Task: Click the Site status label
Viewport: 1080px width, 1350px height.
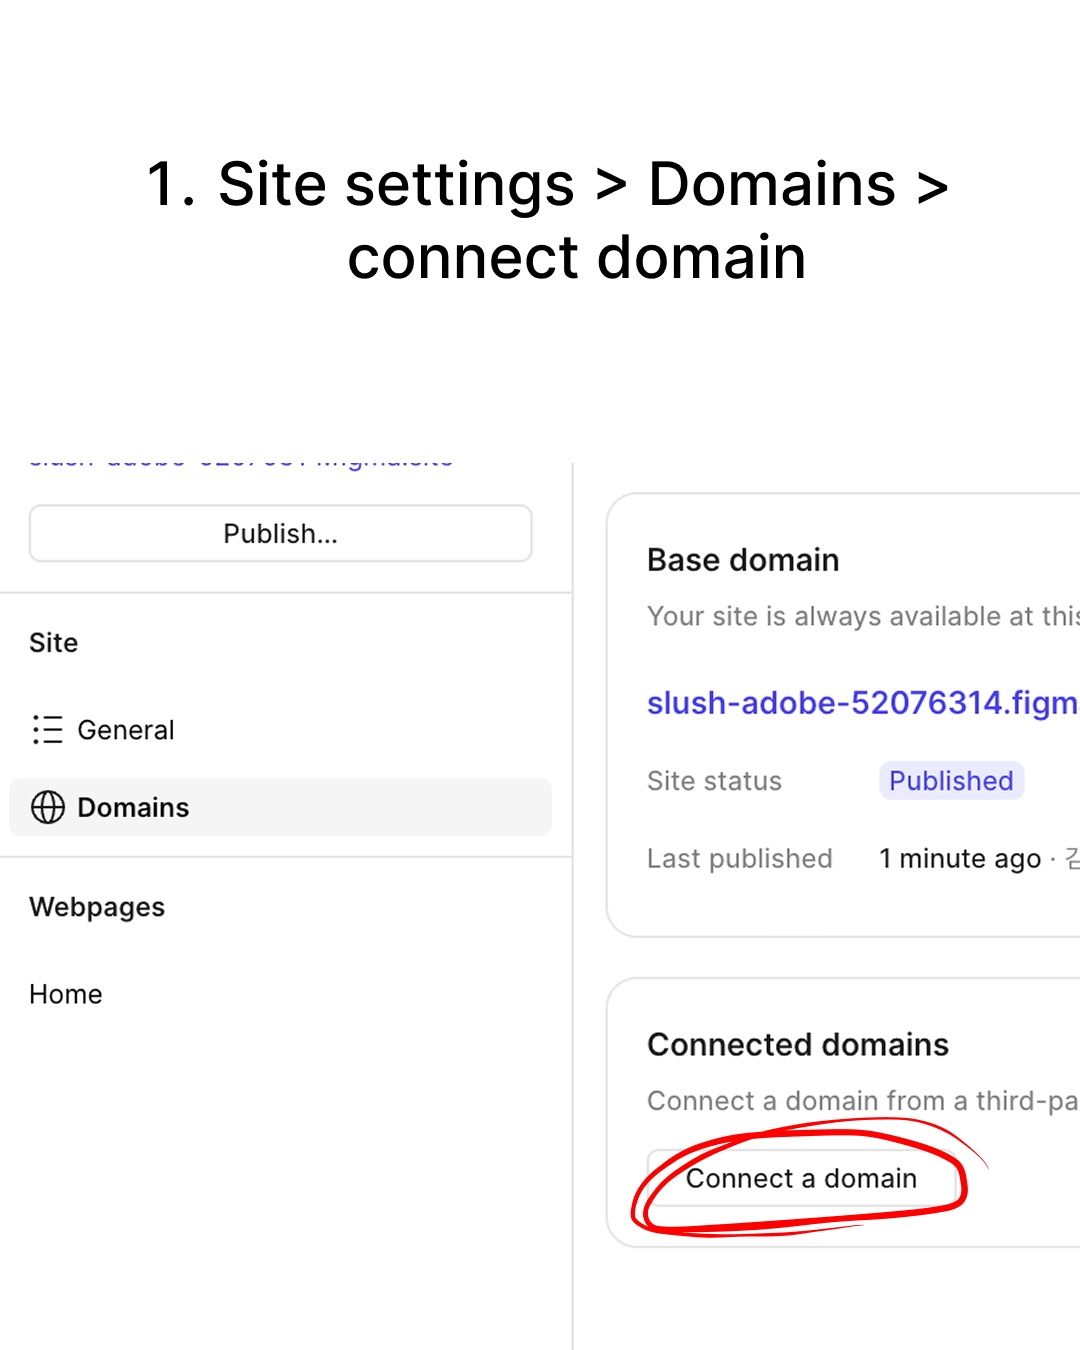Action: (714, 781)
